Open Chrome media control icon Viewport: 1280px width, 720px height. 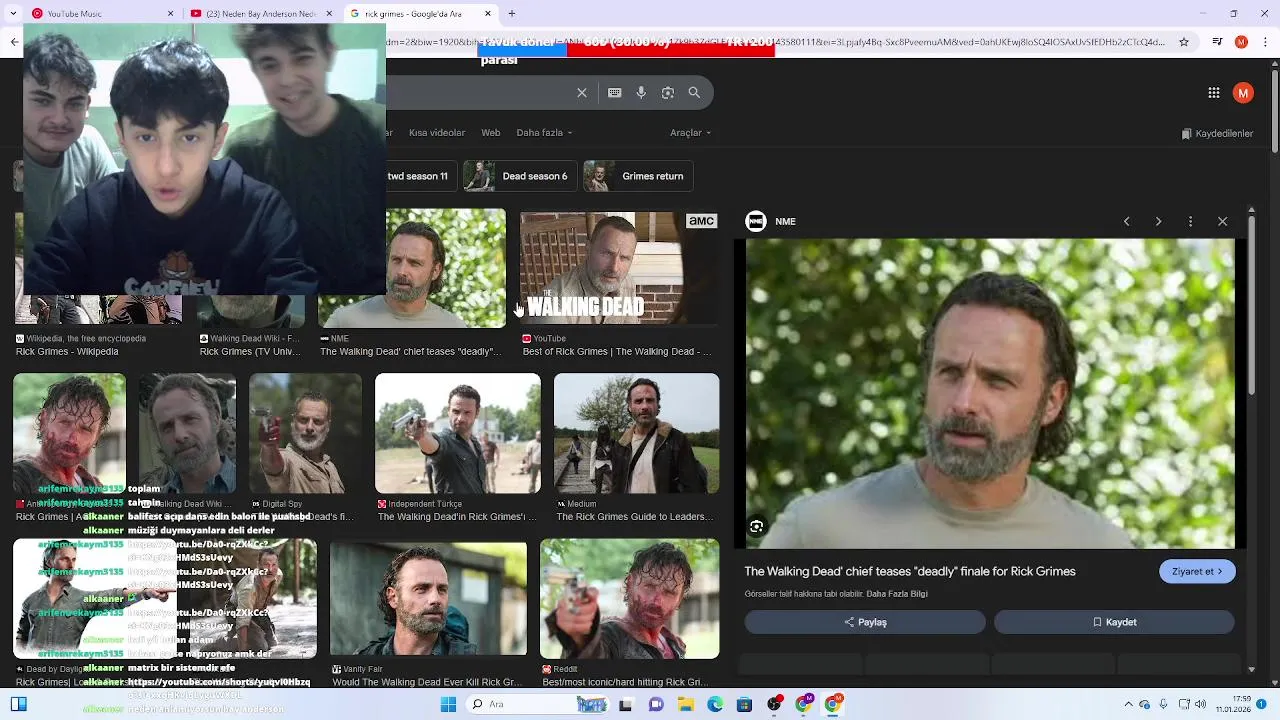[x=1217, y=42]
